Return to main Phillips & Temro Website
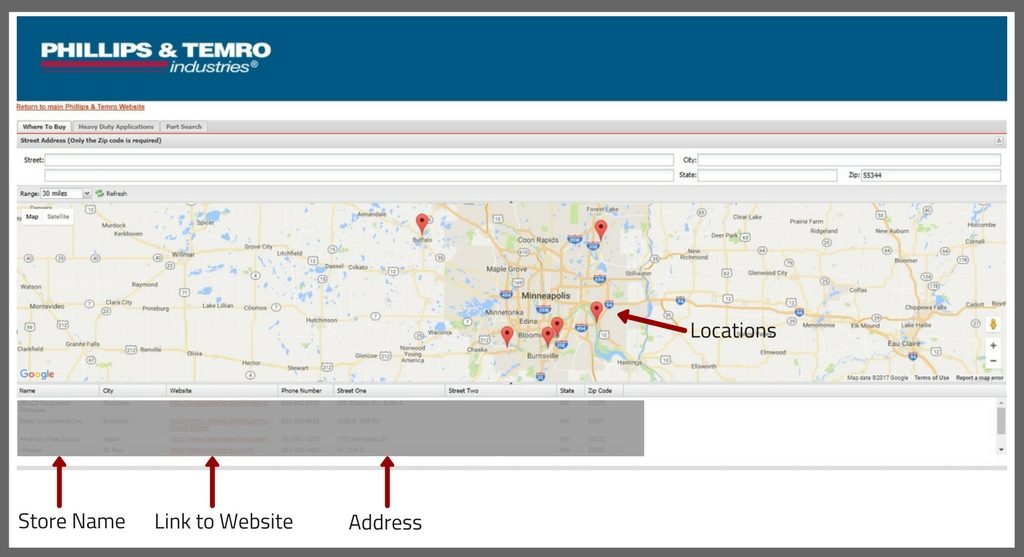Screen dimensions: 1024x557 tap(80, 106)
